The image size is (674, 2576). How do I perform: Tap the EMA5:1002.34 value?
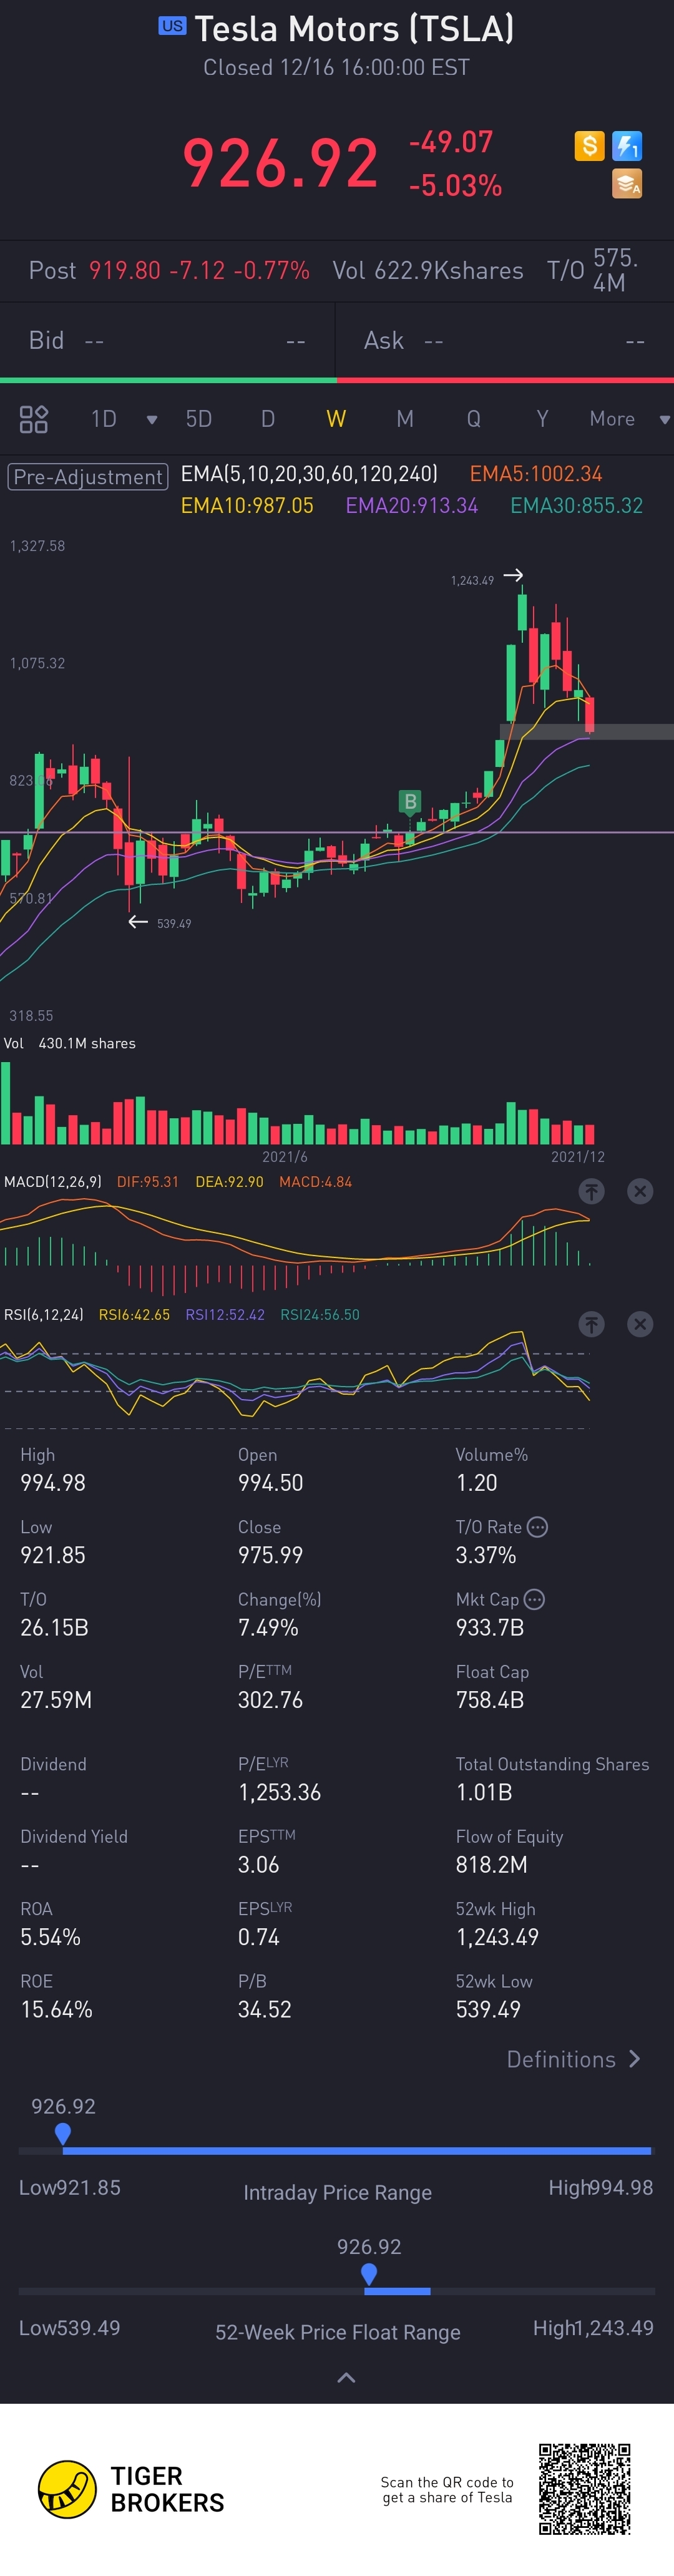(x=536, y=474)
